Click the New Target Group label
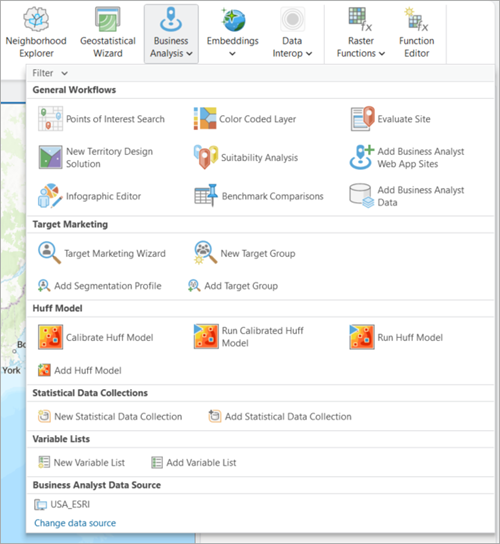500x544 pixels. point(258,253)
